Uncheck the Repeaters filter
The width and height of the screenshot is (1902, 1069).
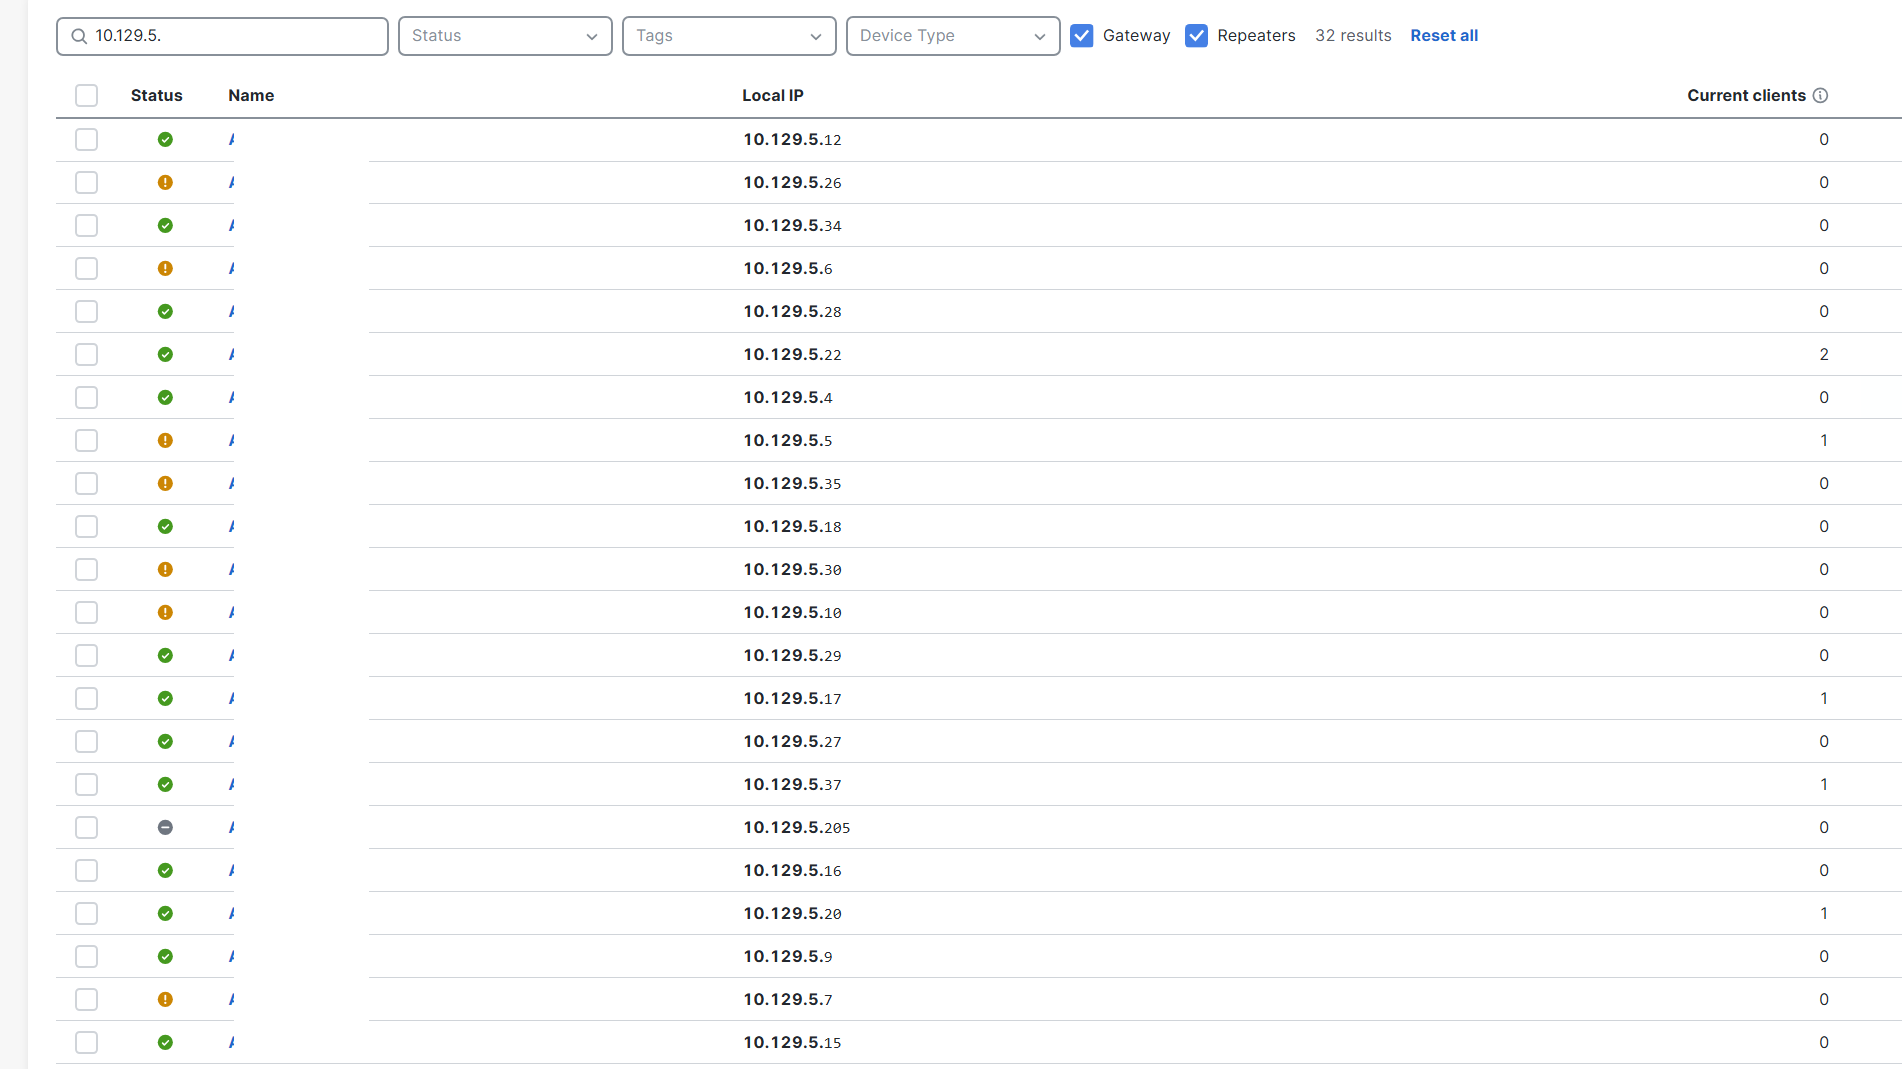[1197, 35]
